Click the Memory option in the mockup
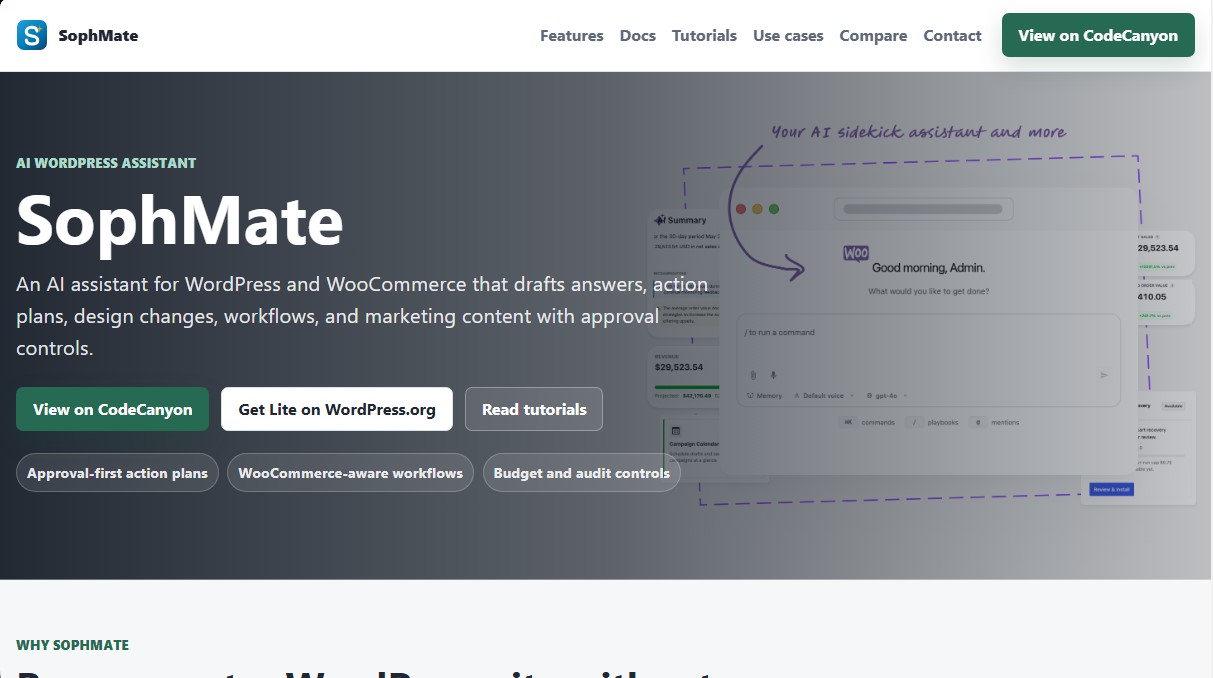Viewport: 1213px width, 678px height. [x=765, y=396]
